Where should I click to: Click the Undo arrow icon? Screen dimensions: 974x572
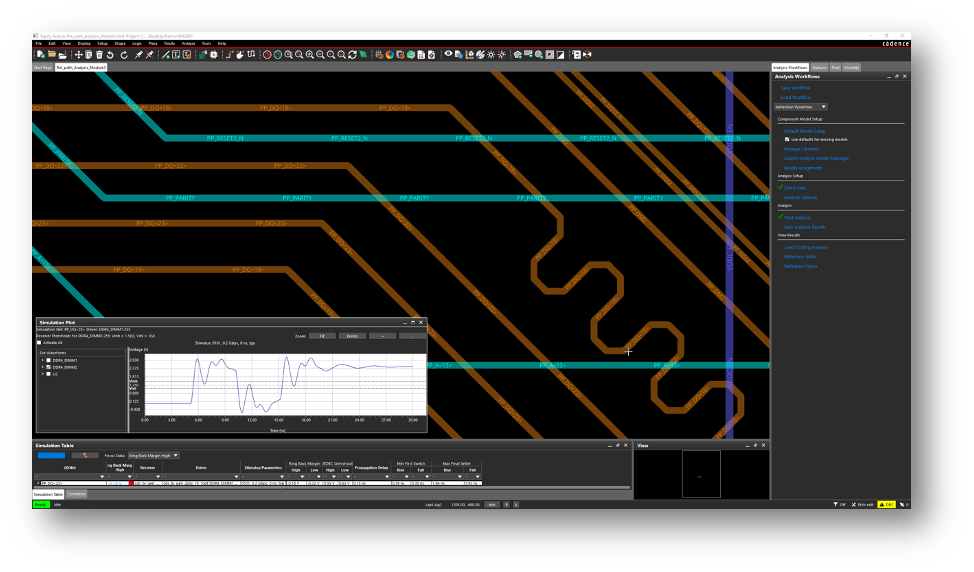(110, 54)
